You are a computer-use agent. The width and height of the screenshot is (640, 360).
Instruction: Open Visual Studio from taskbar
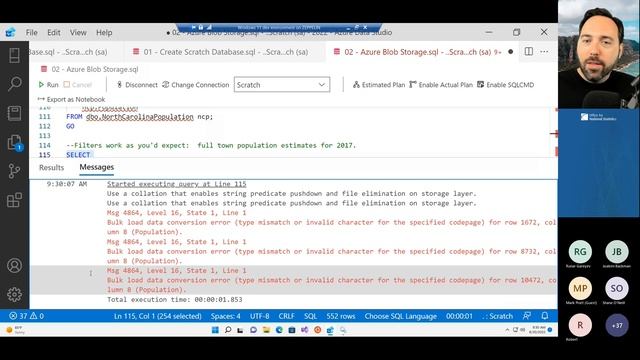click(304, 330)
